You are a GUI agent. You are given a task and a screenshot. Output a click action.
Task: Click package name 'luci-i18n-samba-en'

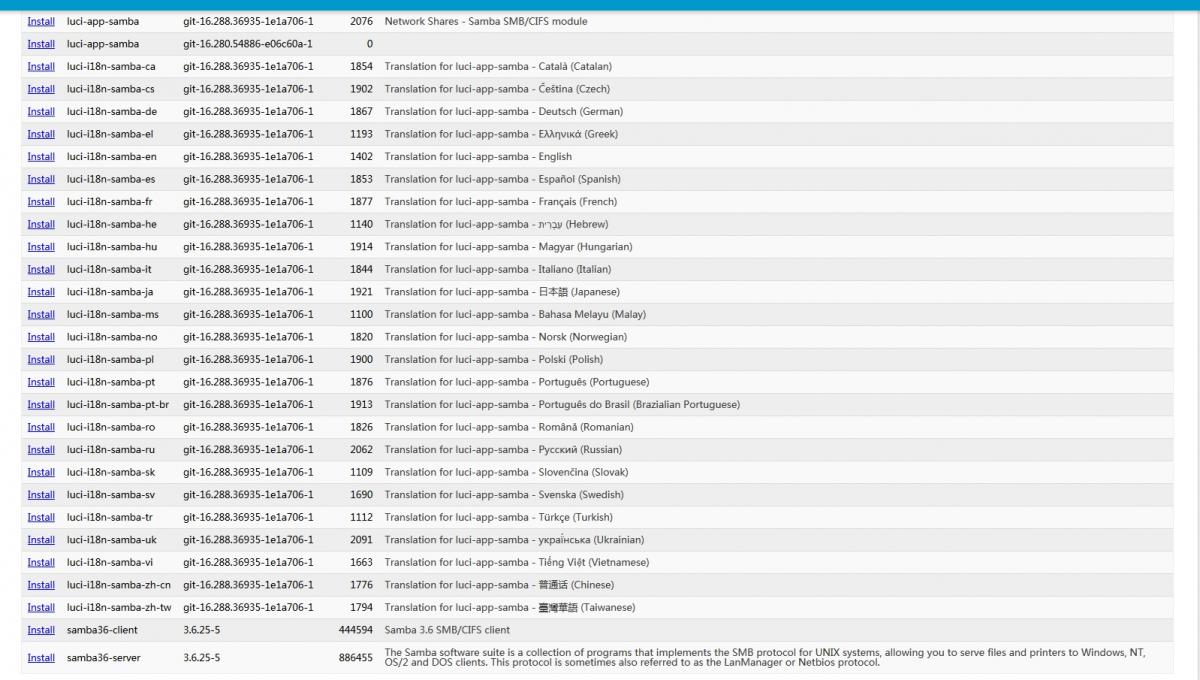(112, 156)
